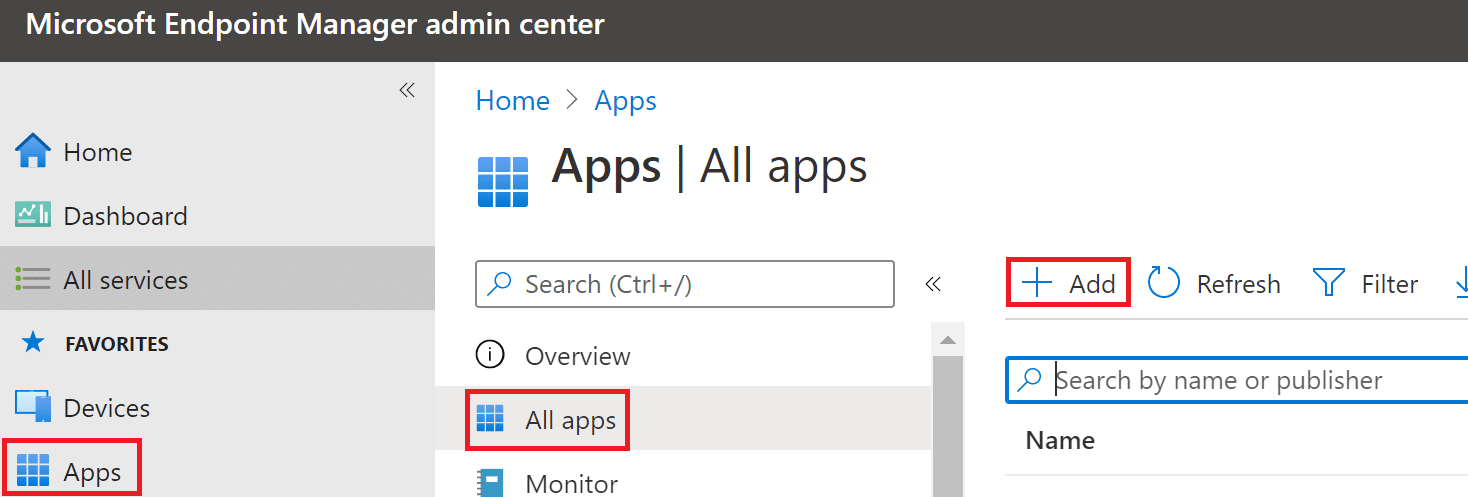The width and height of the screenshot is (1468, 497).
Task: Click the Home house icon in sidebar
Action: [33, 152]
